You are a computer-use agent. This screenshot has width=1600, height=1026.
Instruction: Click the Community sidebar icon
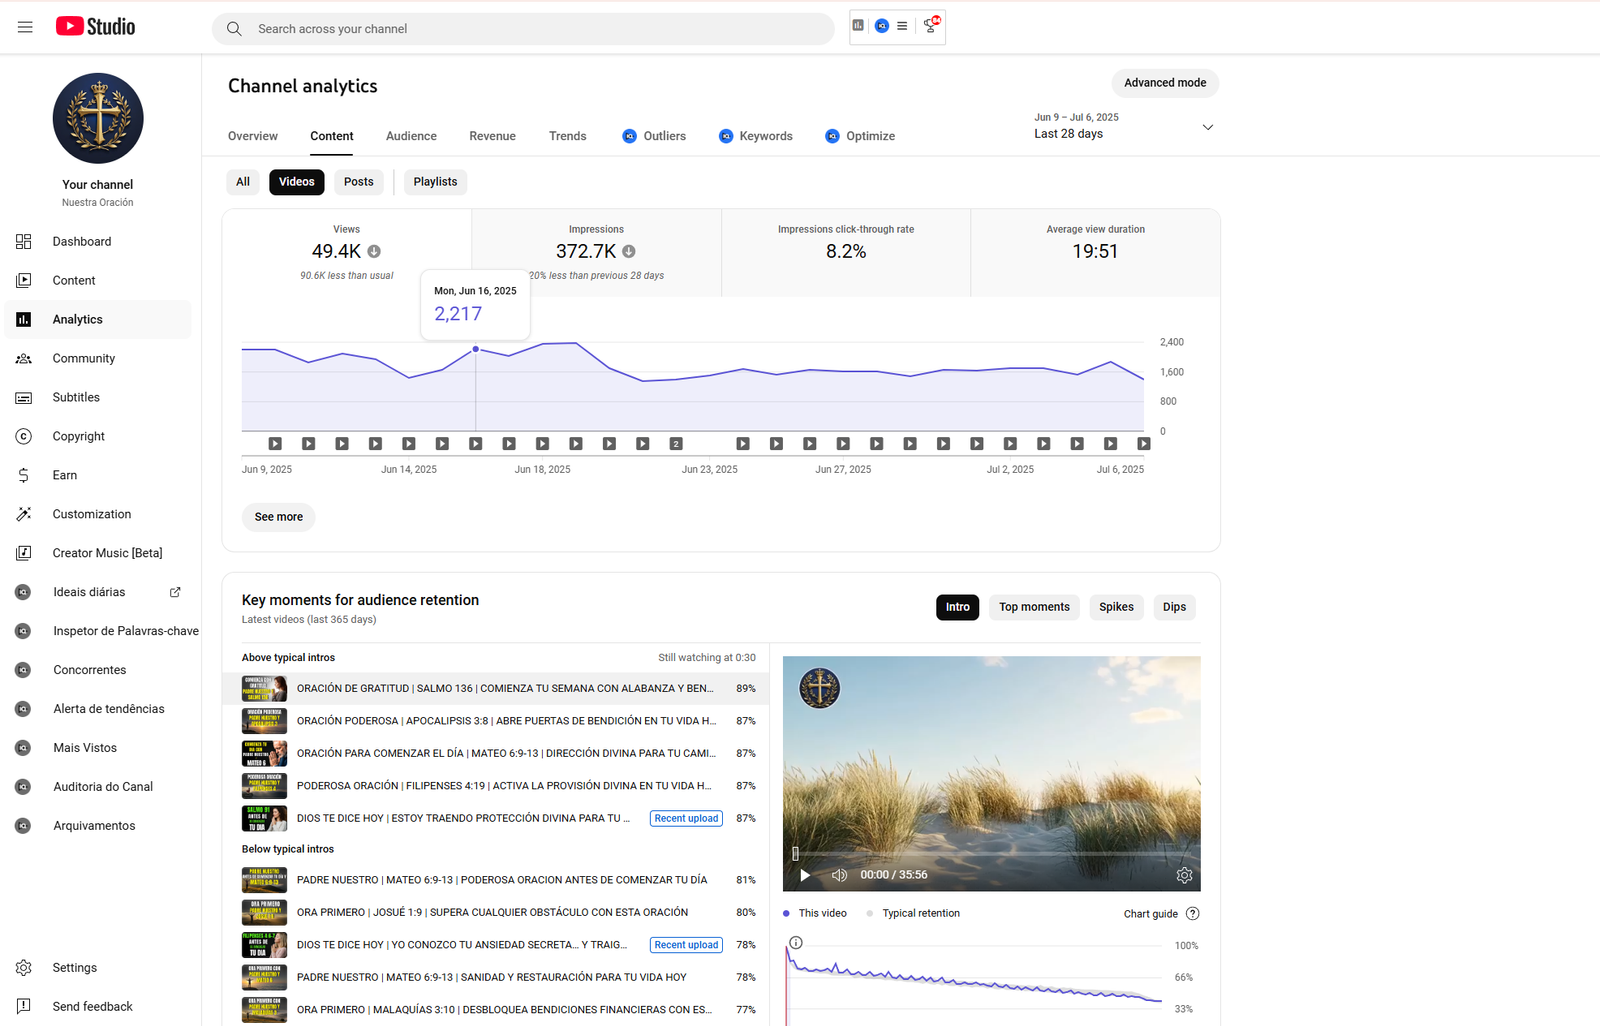tap(24, 359)
